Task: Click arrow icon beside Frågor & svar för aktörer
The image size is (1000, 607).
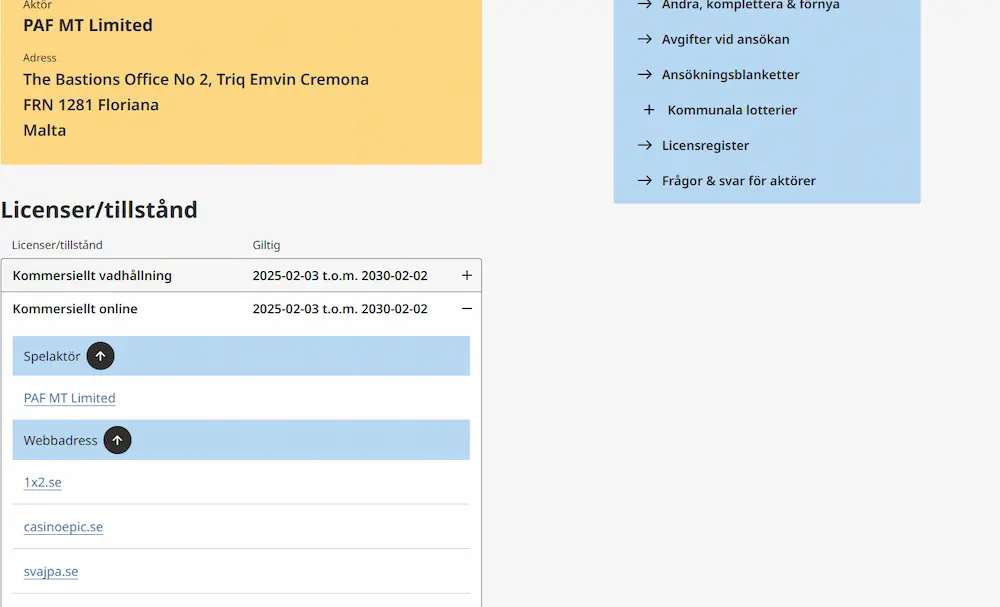Action: coord(645,180)
